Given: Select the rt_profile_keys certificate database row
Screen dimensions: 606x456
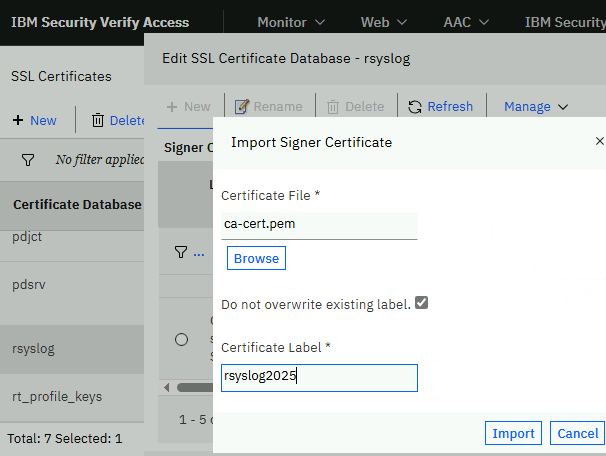Looking at the screenshot, I should tap(72, 397).
